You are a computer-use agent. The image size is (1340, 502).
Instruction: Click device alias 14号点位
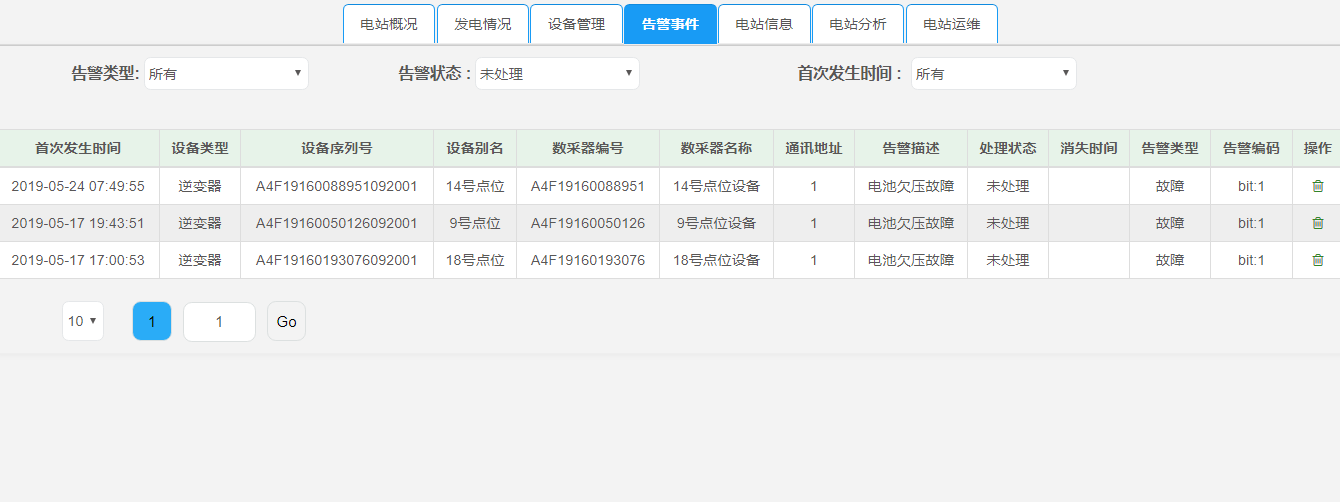click(x=475, y=186)
